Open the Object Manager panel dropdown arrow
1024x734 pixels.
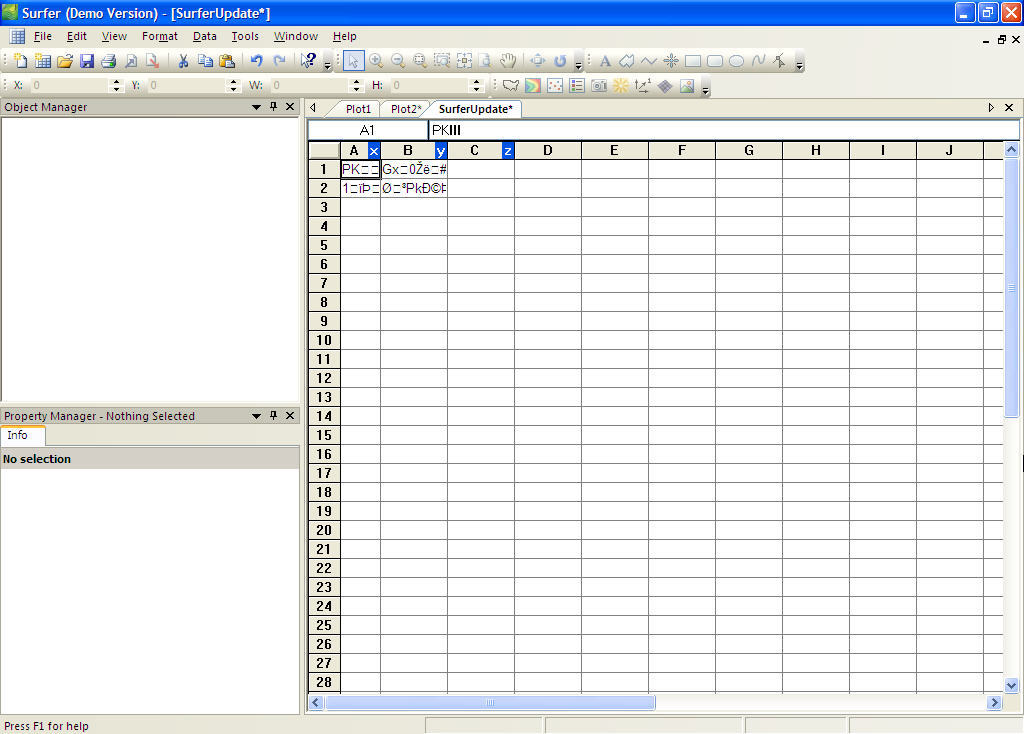[256, 107]
